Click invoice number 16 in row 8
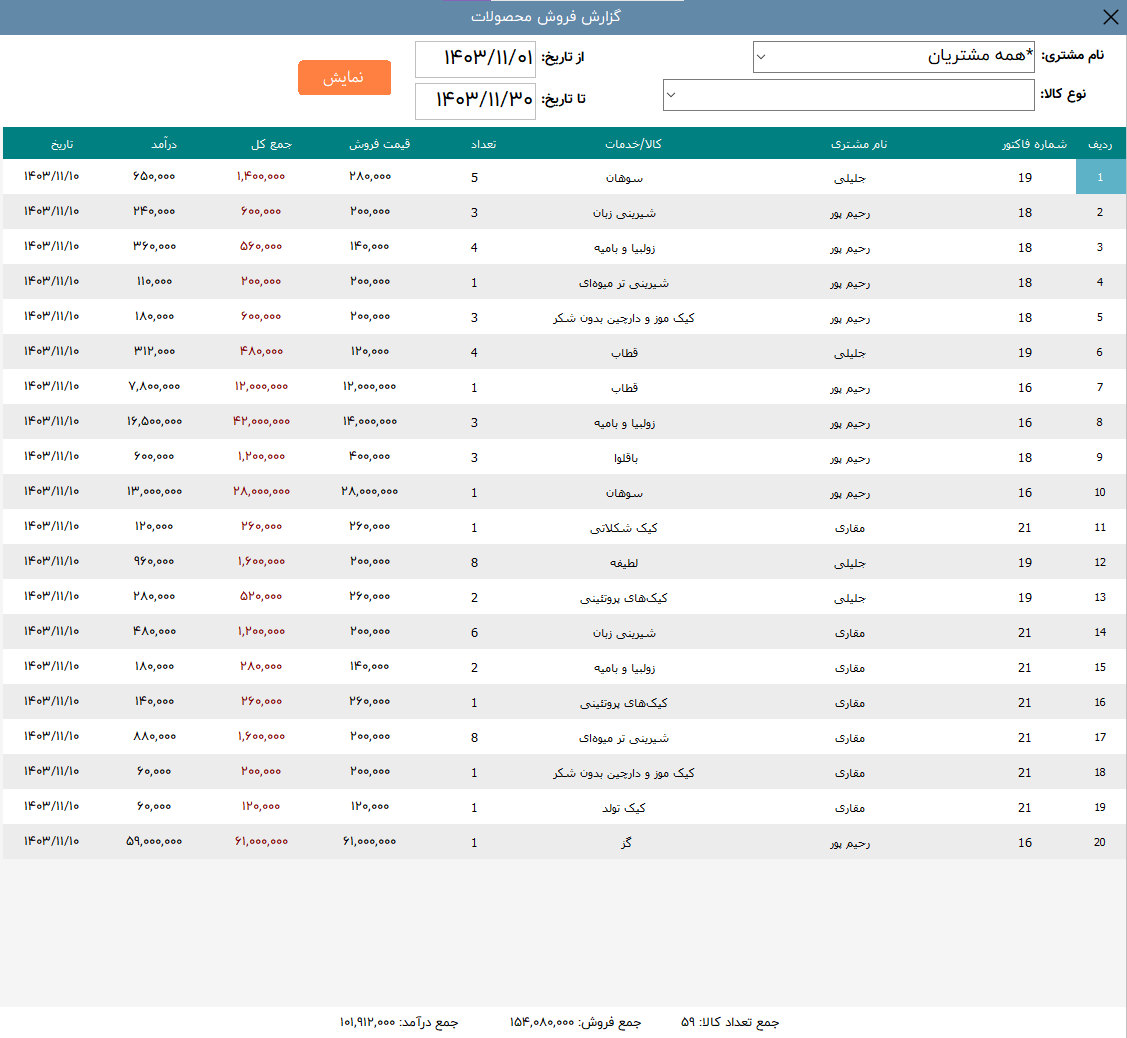 [x=1025, y=423]
